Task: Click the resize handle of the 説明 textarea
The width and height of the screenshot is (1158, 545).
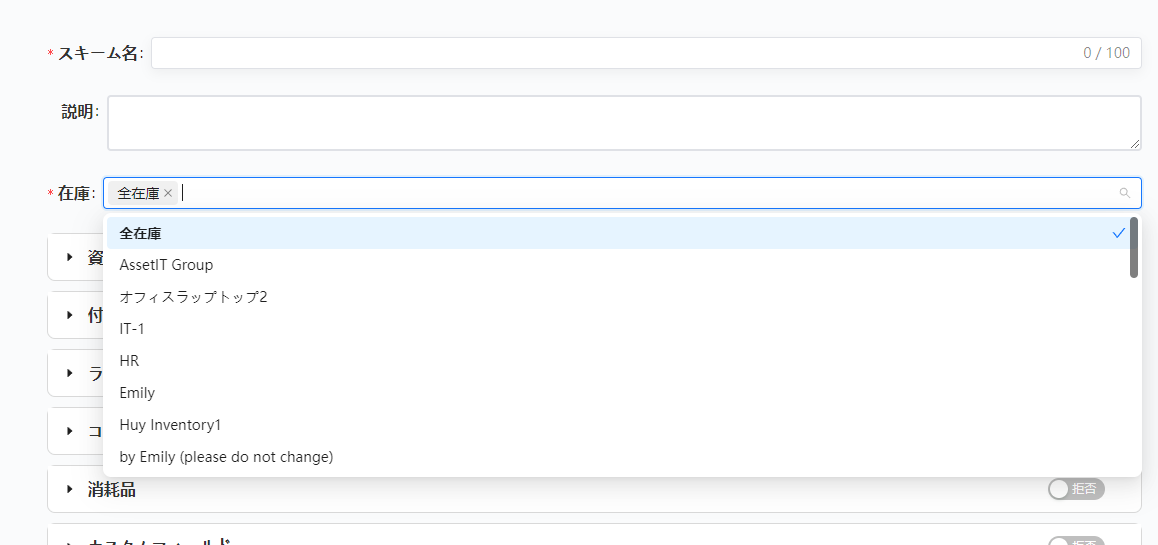Action: tap(1135, 144)
